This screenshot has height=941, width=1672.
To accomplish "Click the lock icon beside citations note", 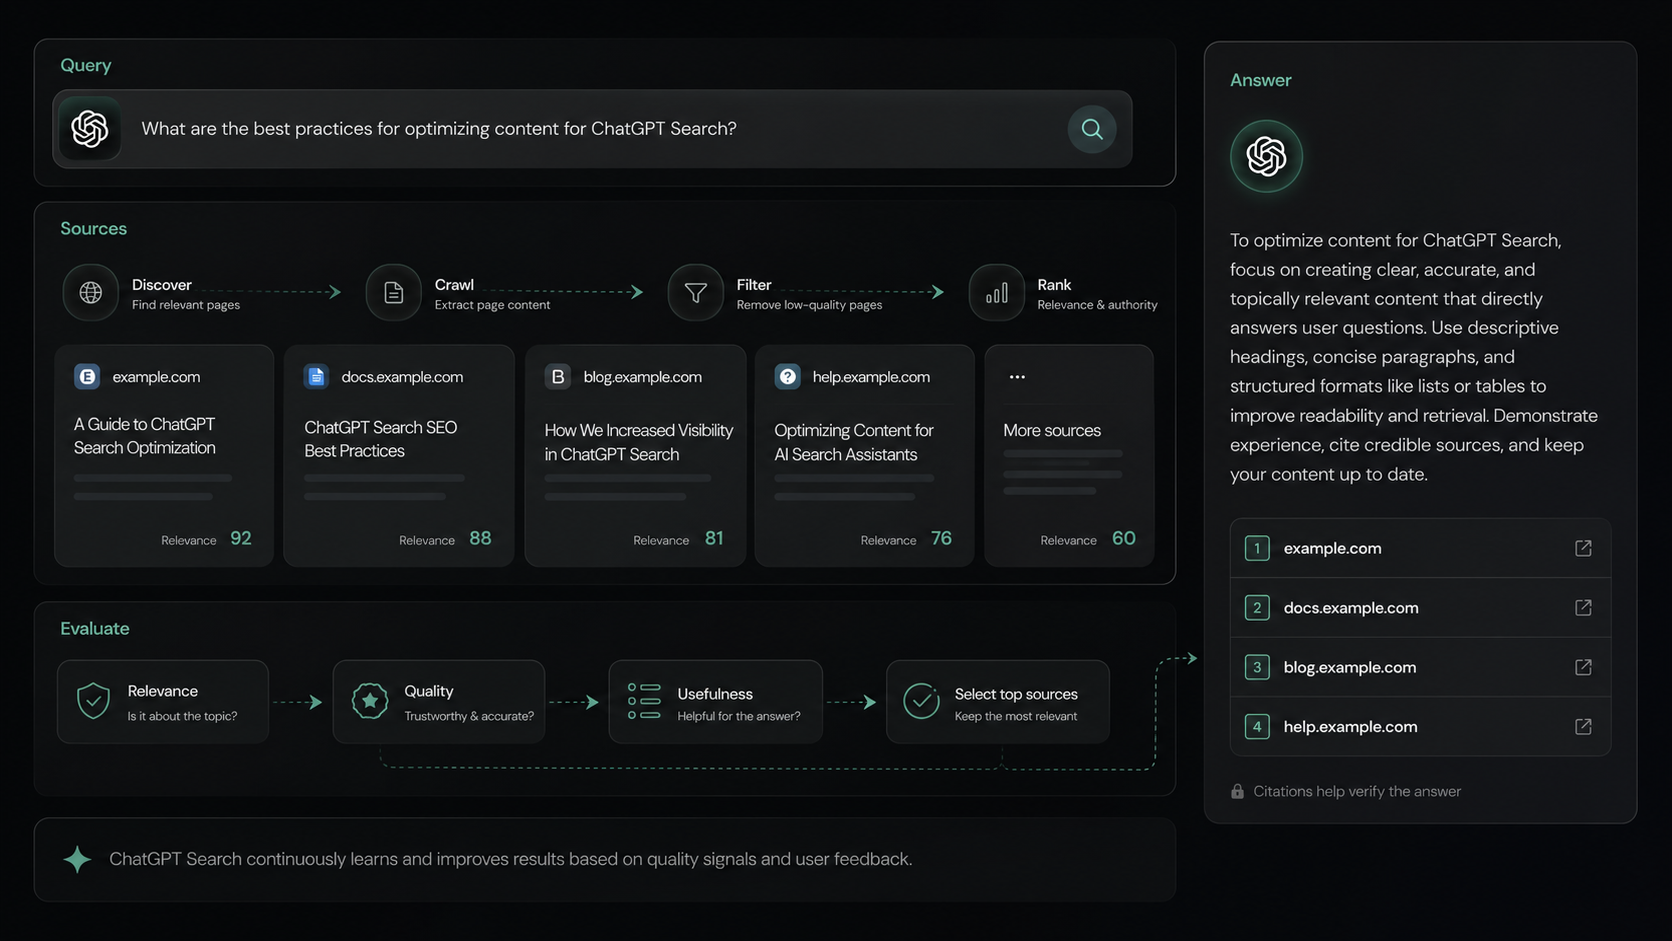I will point(1238,791).
